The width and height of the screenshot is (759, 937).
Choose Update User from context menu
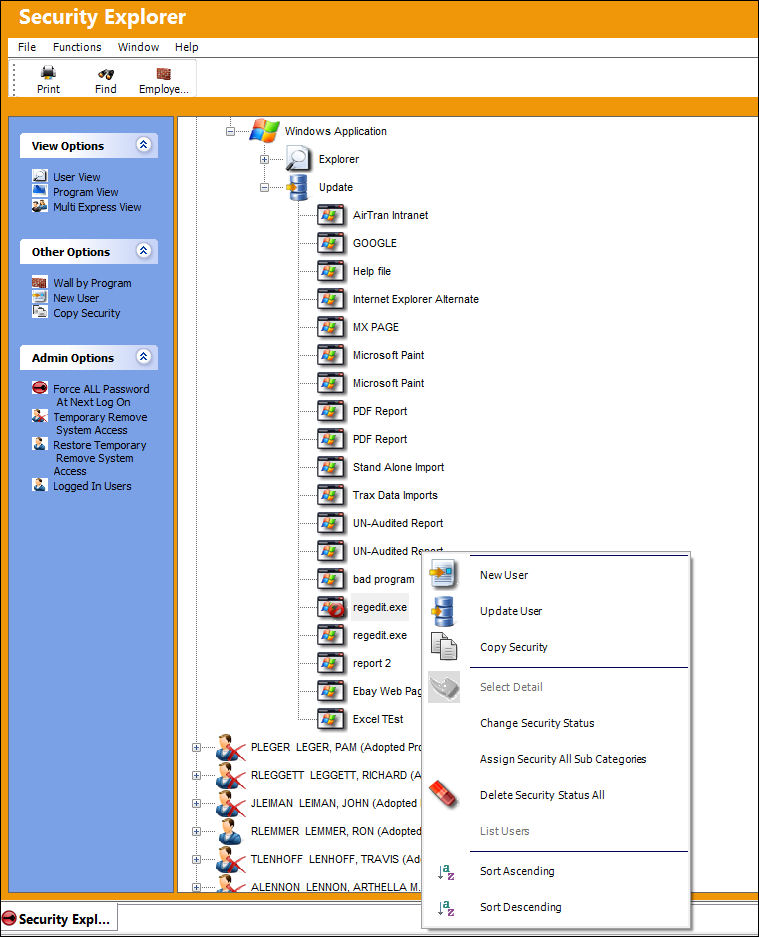[511, 611]
